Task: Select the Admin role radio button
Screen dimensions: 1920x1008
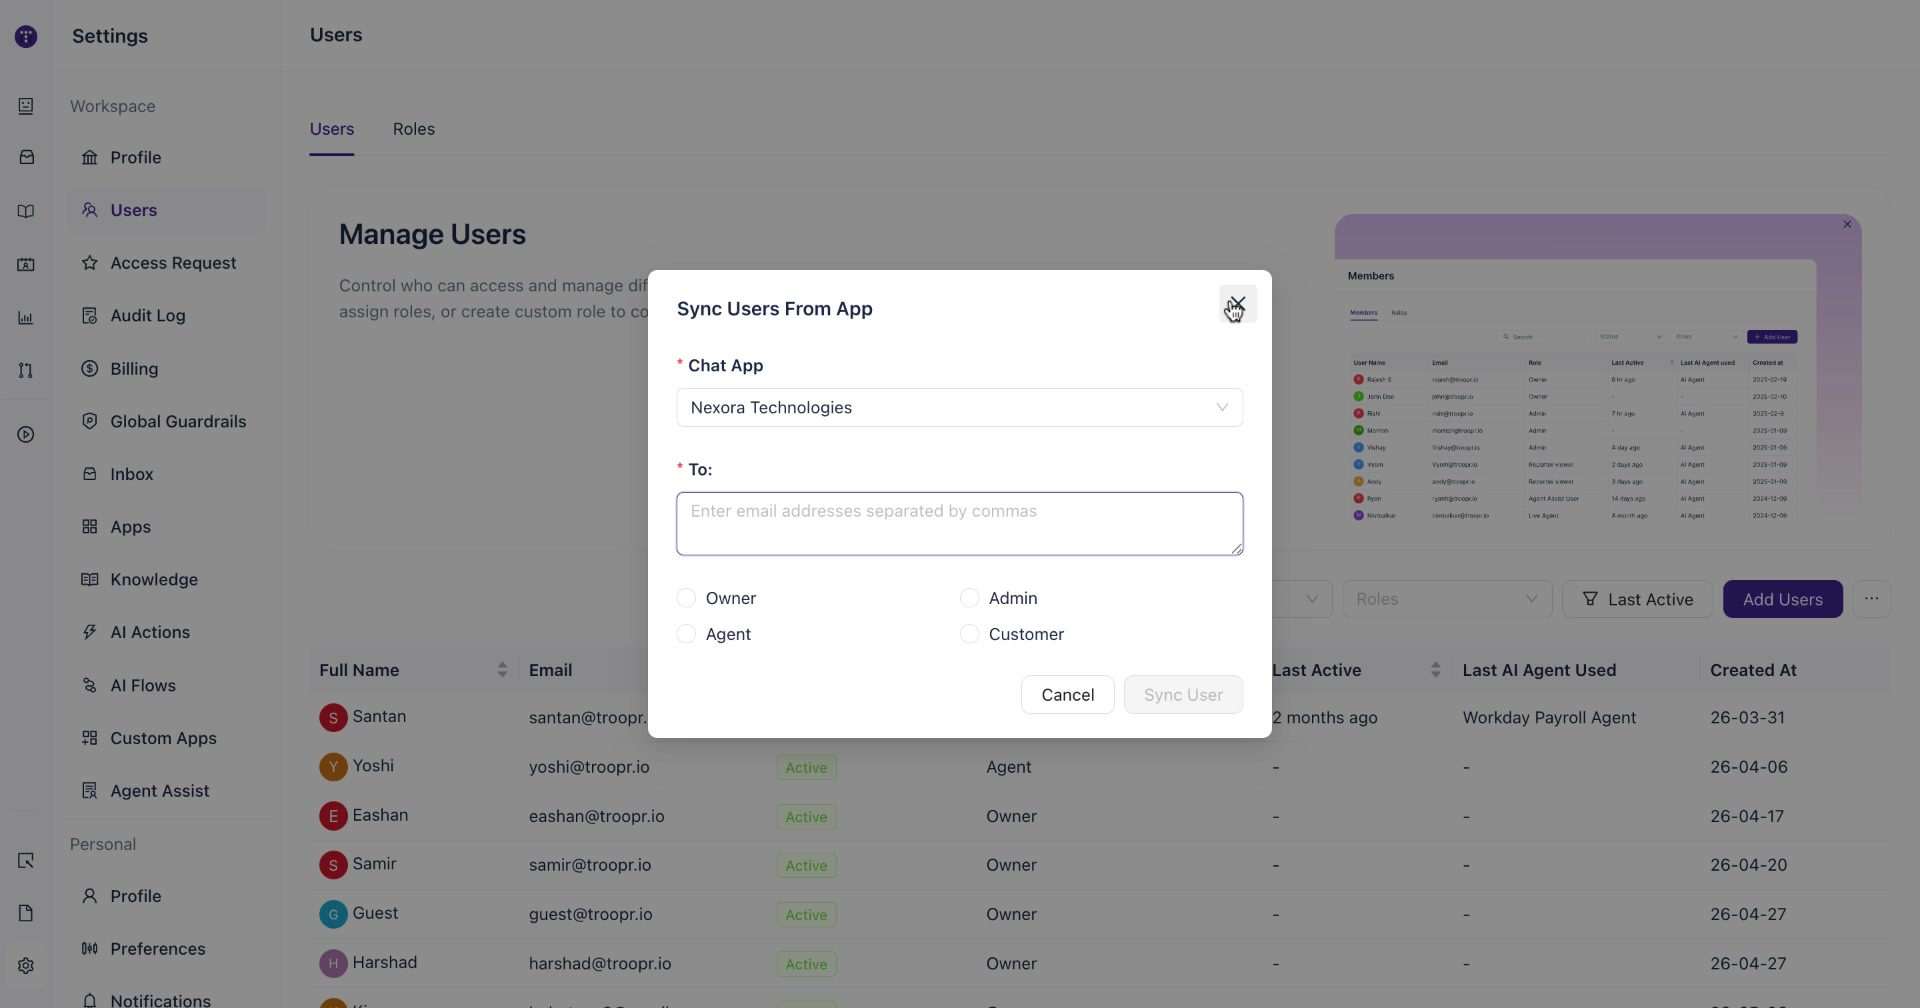Action: coord(969,598)
